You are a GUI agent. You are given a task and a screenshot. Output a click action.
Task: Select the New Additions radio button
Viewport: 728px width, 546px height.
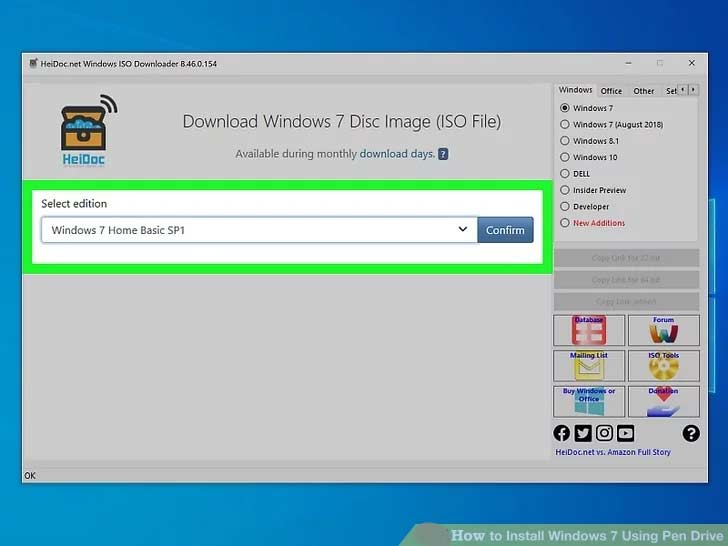click(565, 223)
